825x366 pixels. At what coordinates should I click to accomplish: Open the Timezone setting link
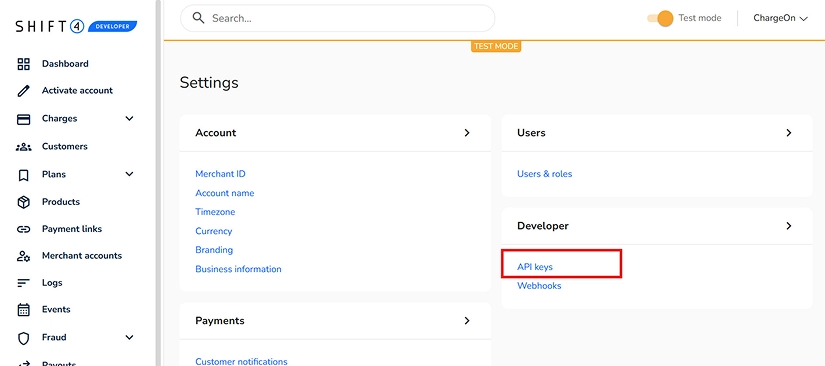[x=215, y=212]
